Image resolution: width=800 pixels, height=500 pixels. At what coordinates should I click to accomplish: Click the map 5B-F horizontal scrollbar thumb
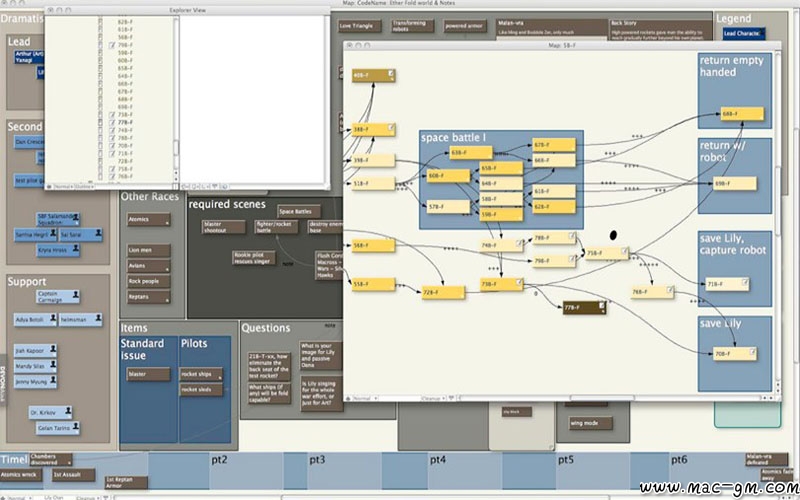[x=602, y=398]
